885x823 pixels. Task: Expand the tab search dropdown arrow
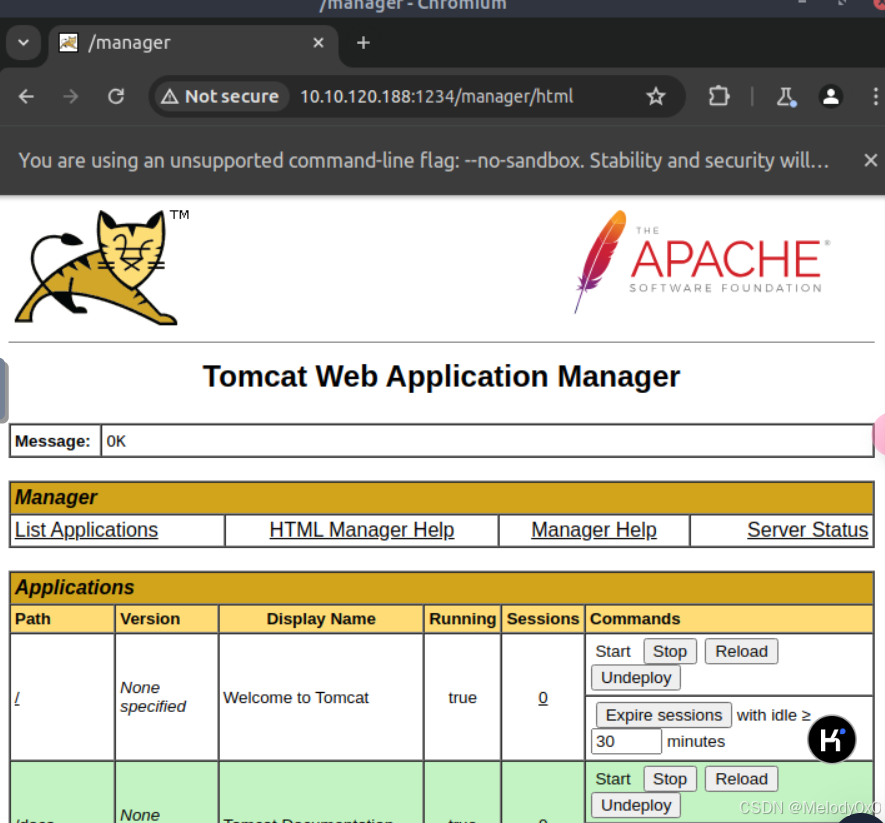23,42
